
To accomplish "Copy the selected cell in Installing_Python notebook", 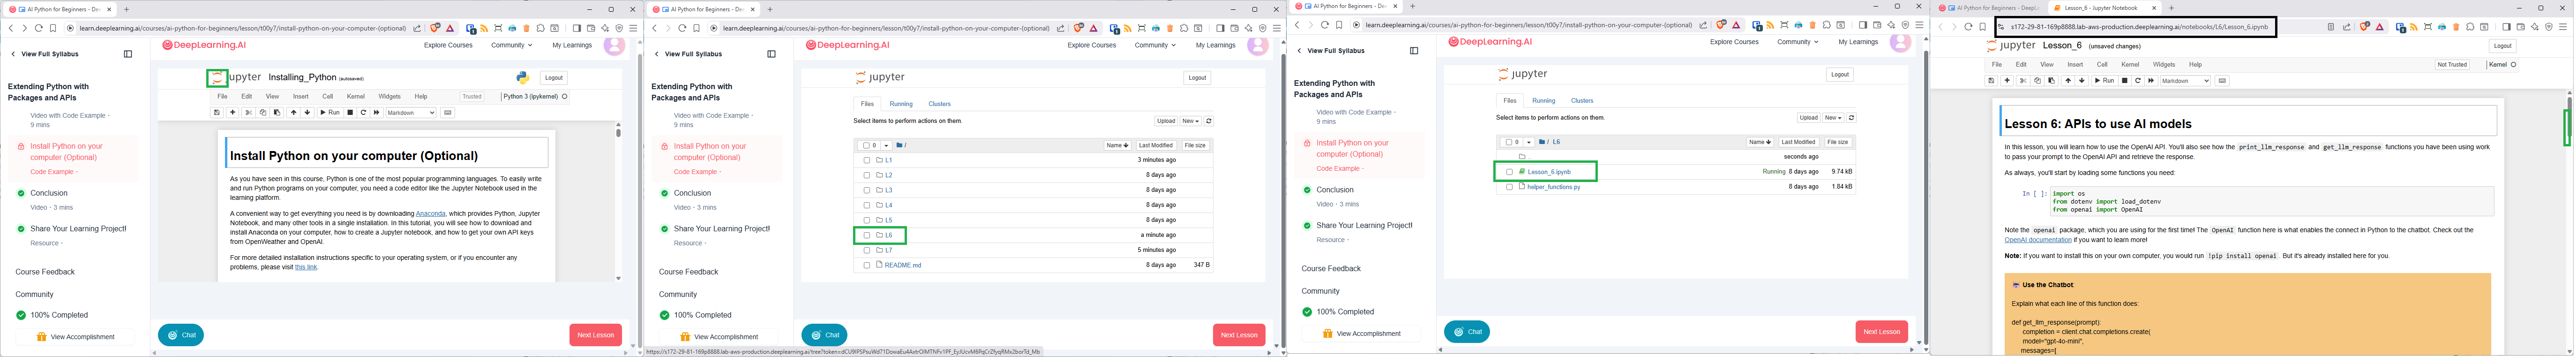I will click(263, 113).
